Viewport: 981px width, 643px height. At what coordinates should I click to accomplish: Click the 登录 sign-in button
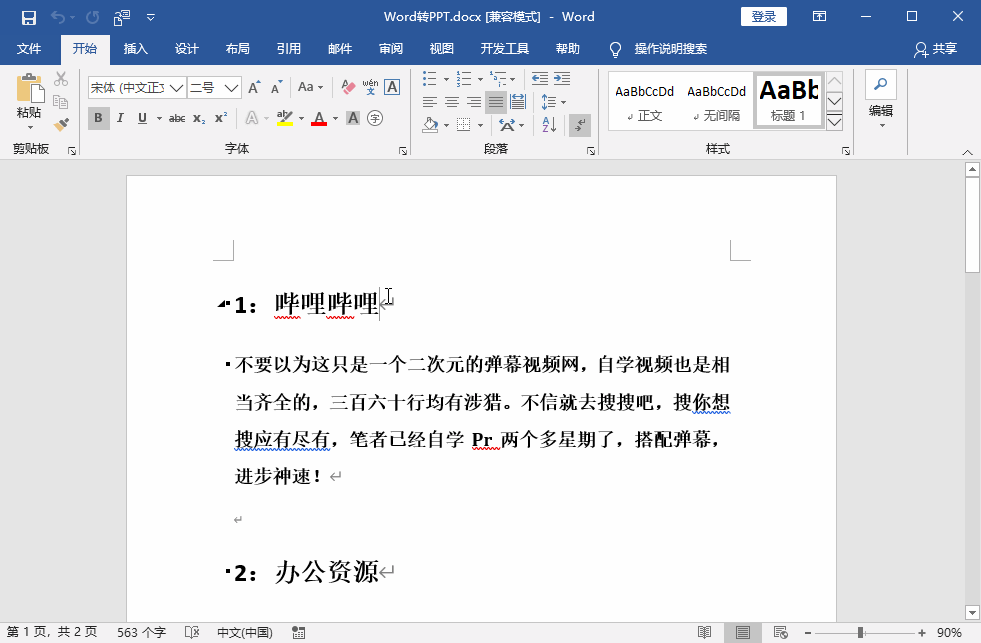763,16
